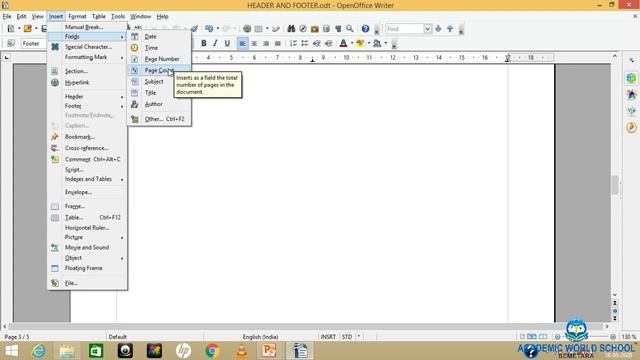
Task: Open the Help menu
Action: point(162,16)
